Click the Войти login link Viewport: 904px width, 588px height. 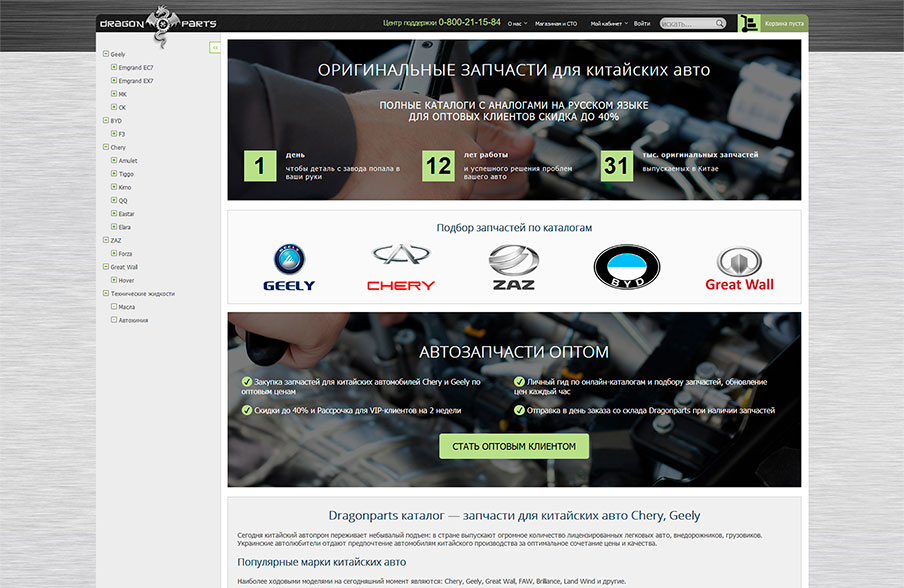click(642, 24)
